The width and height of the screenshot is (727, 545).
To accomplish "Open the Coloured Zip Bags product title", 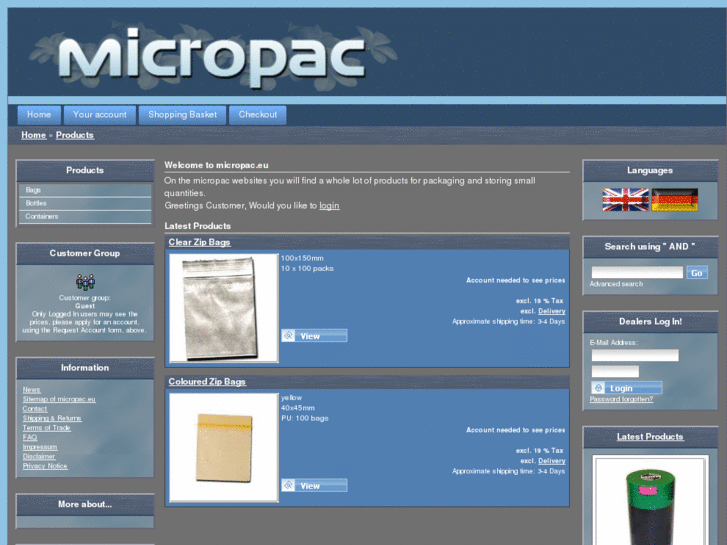I will 207,382.
